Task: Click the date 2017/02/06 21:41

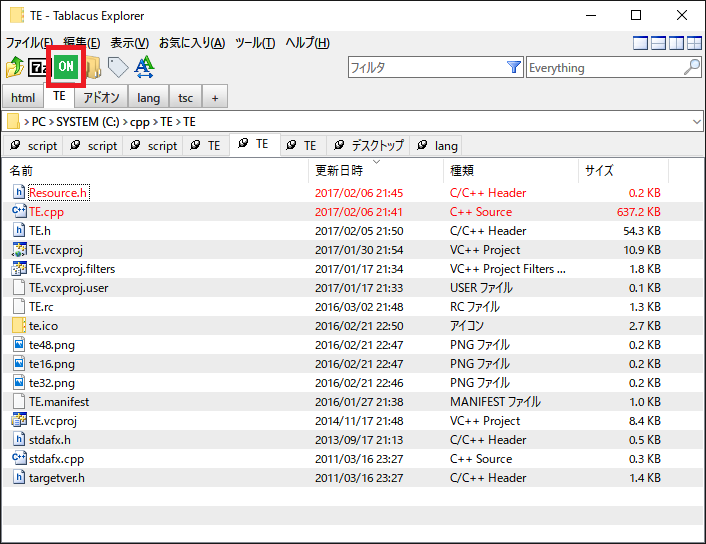Action: click(359, 212)
